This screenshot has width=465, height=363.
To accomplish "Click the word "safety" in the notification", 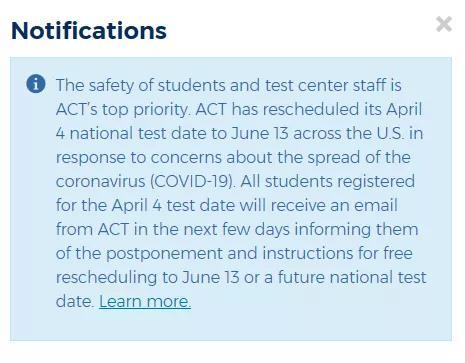I will point(111,85).
